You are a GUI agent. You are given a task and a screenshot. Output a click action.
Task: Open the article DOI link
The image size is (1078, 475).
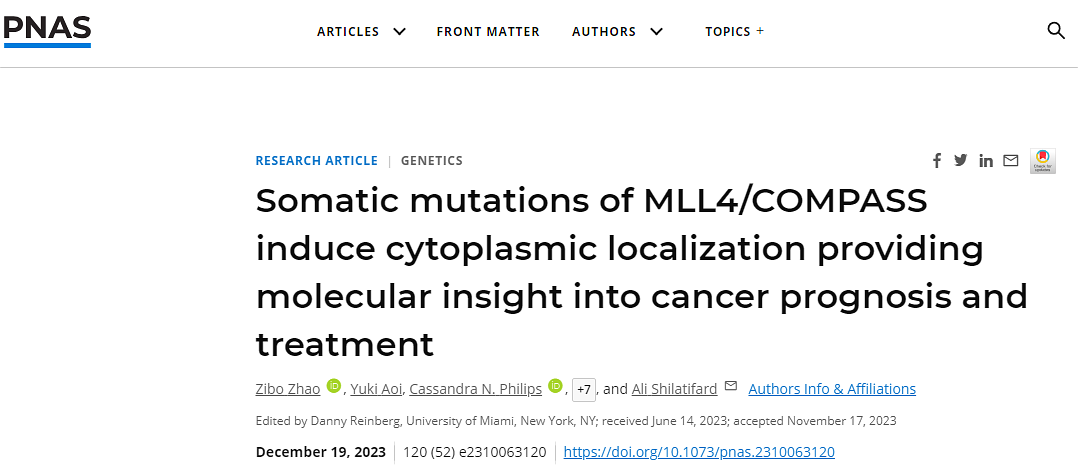tap(699, 452)
